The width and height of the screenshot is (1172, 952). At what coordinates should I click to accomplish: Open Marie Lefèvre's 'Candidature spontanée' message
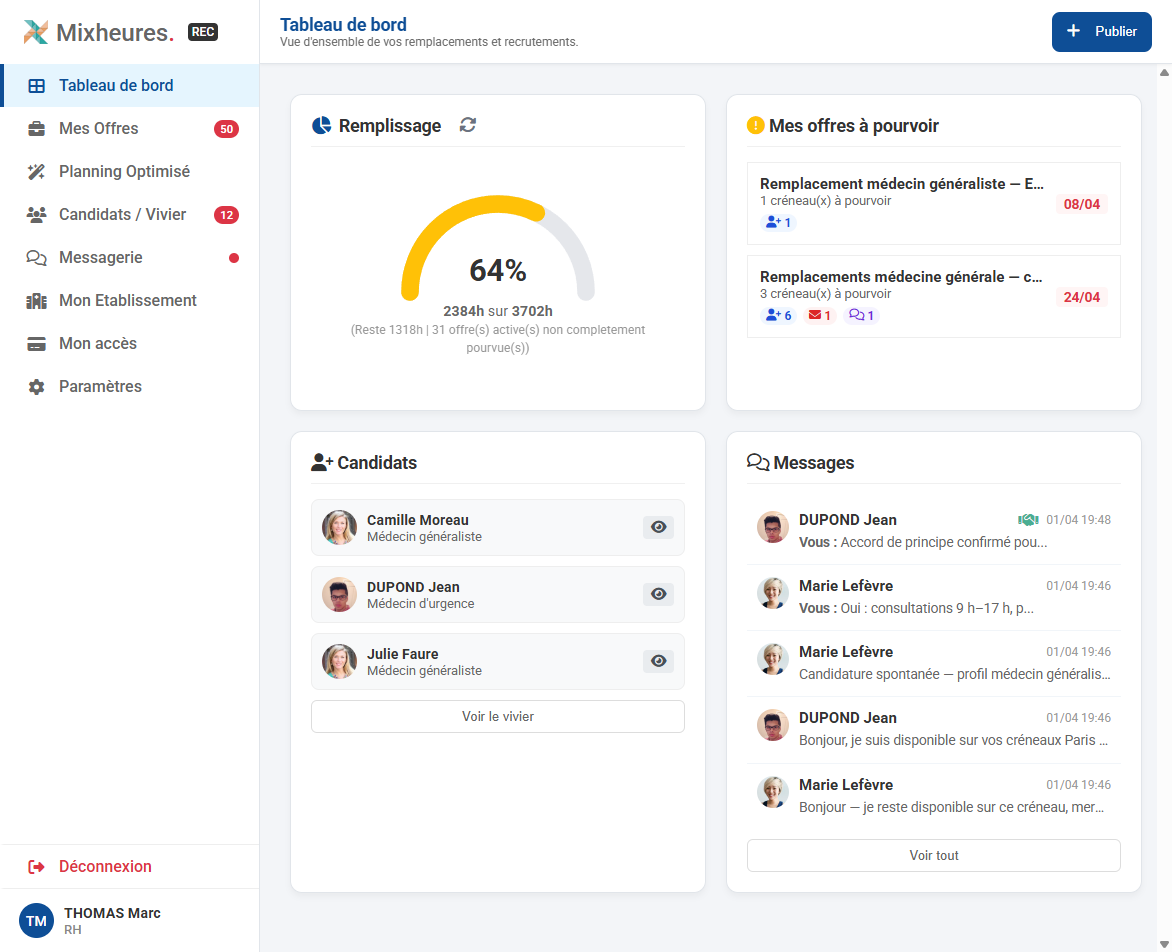(x=934, y=664)
